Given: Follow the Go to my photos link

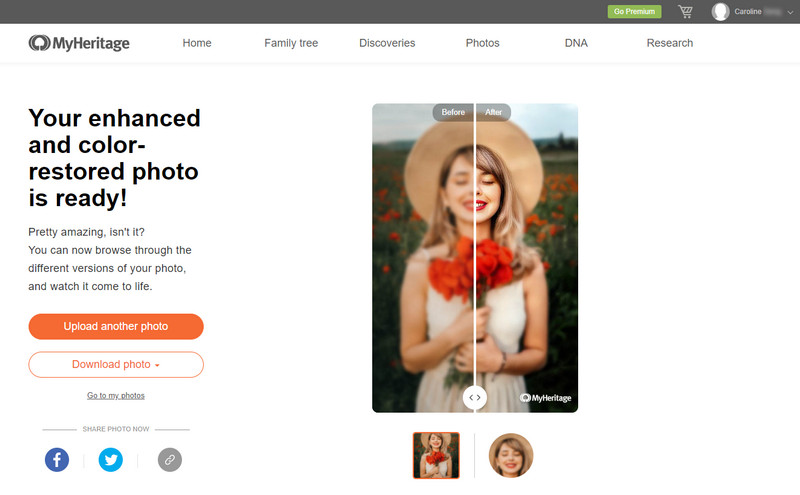Looking at the screenshot, I should coord(116,395).
